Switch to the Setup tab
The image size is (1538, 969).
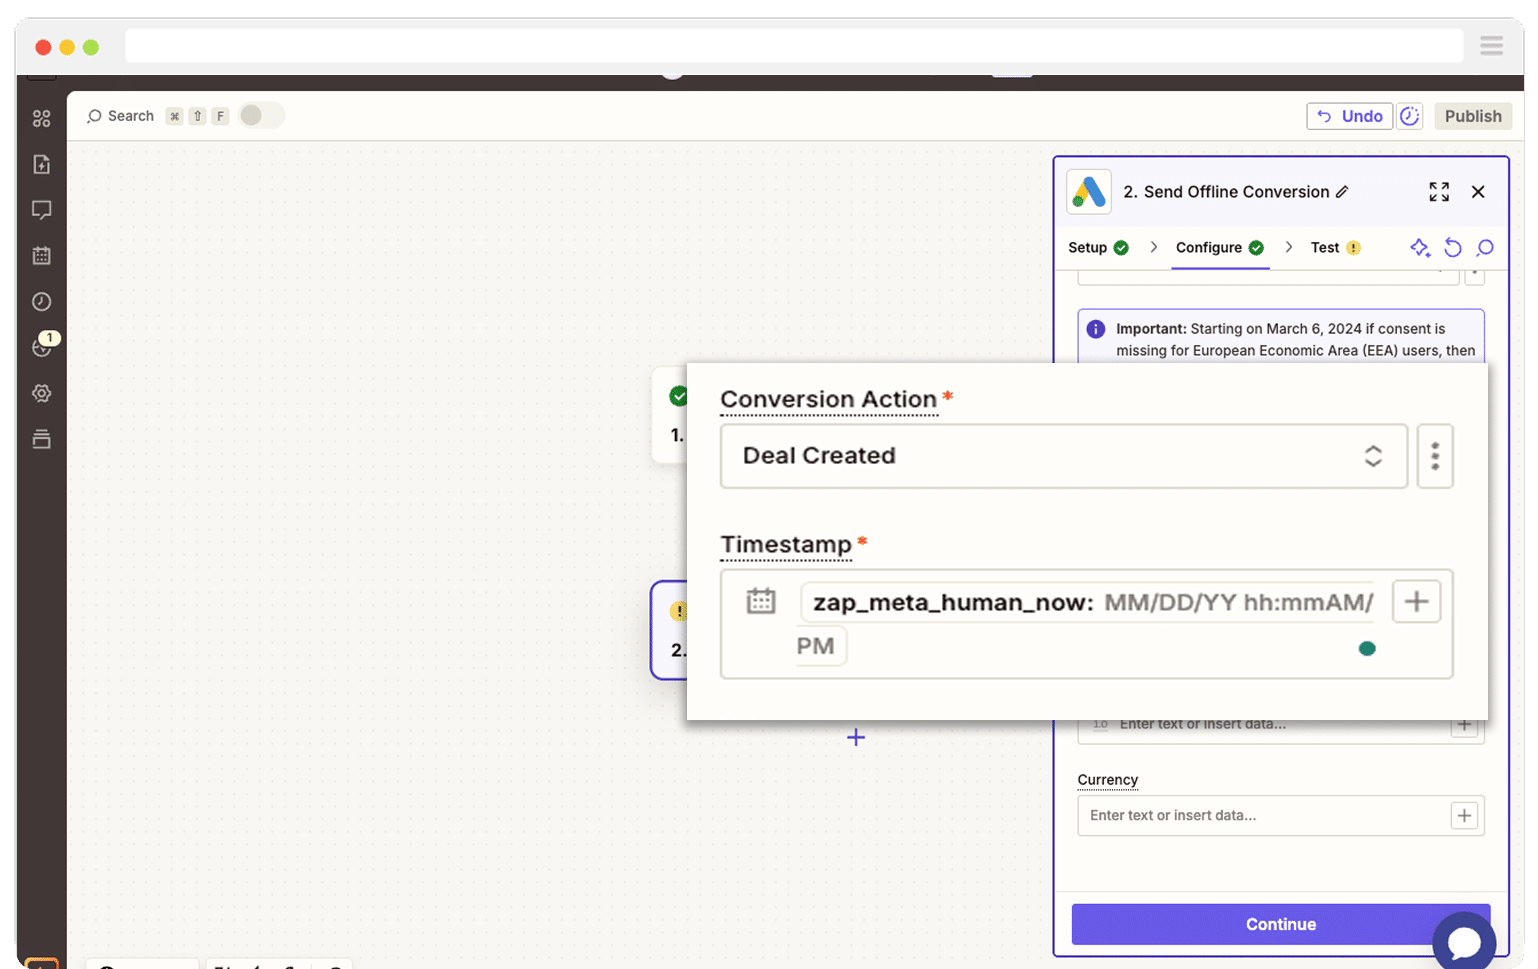pos(1098,248)
